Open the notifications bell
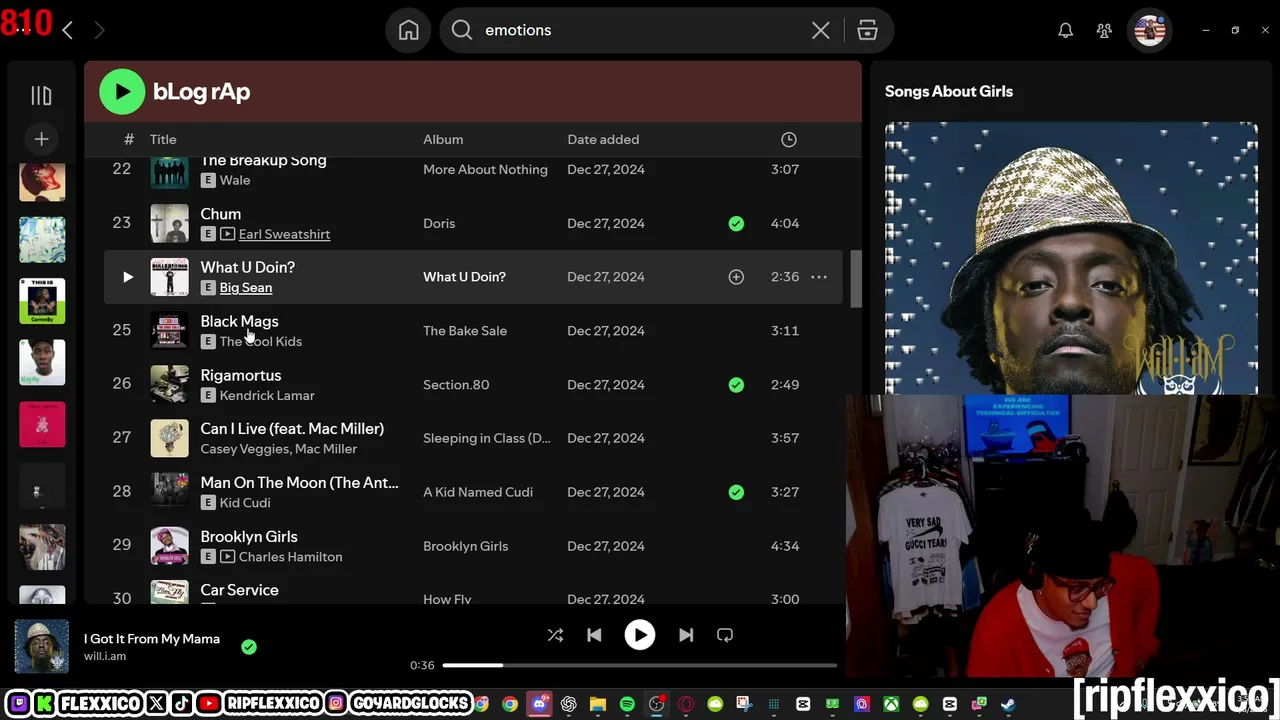Viewport: 1280px width, 720px height. click(x=1066, y=30)
